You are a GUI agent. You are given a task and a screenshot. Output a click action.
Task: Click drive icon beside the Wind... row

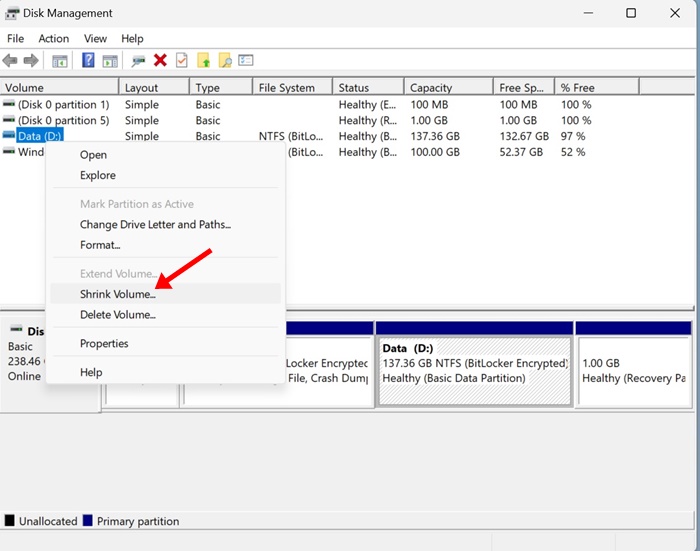click(8, 151)
